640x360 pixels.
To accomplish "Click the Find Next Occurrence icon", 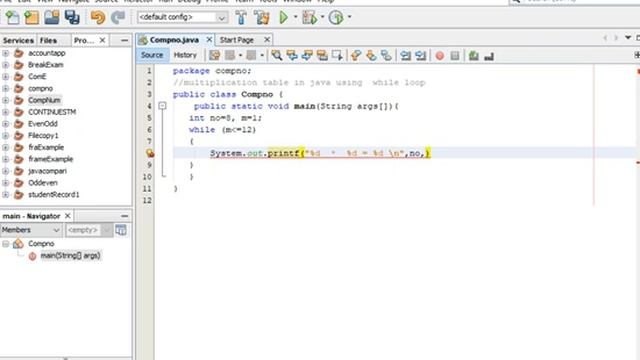I will coord(307,55).
